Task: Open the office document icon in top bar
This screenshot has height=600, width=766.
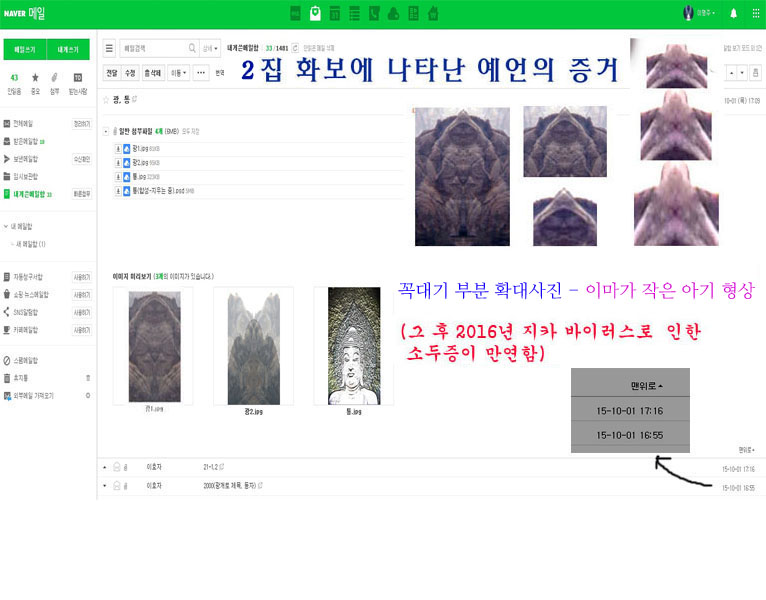Action: (x=413, y=14)
